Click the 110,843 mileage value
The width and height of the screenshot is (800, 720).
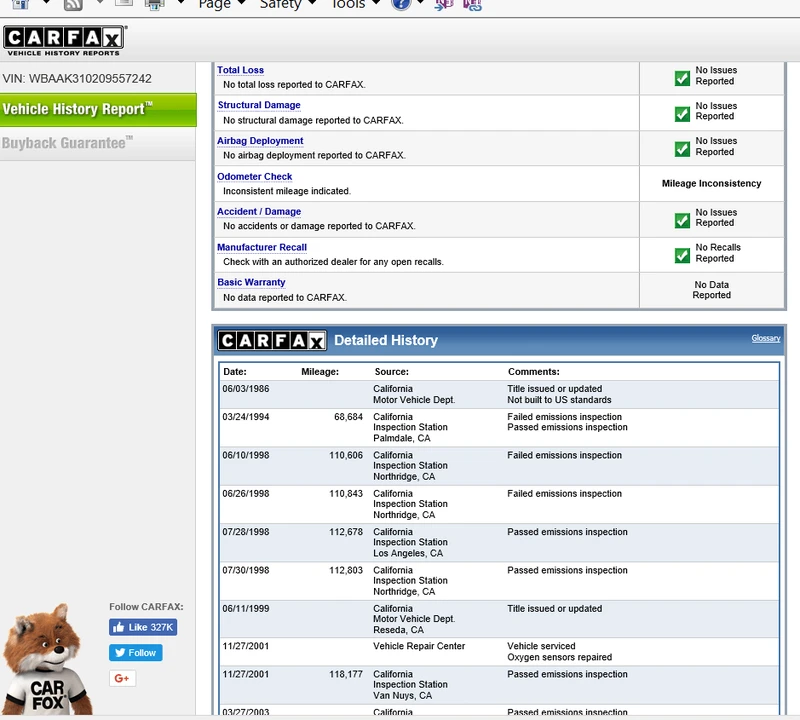346,494
